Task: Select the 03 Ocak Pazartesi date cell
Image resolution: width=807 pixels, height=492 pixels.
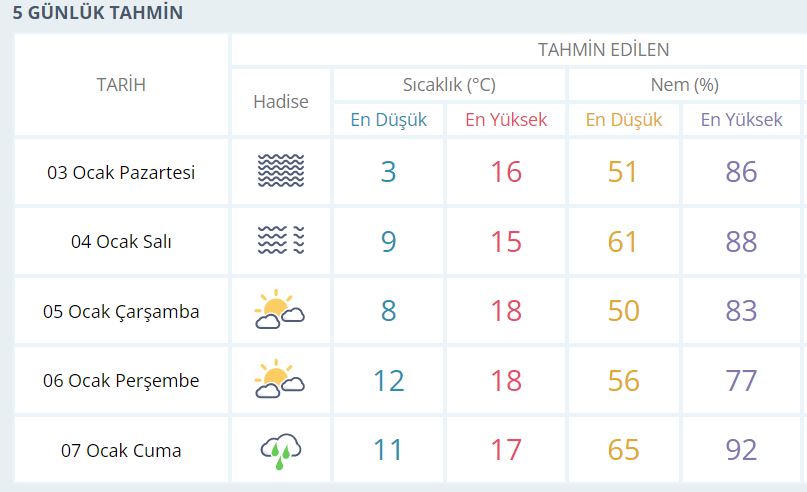Action: coord(121,172)
